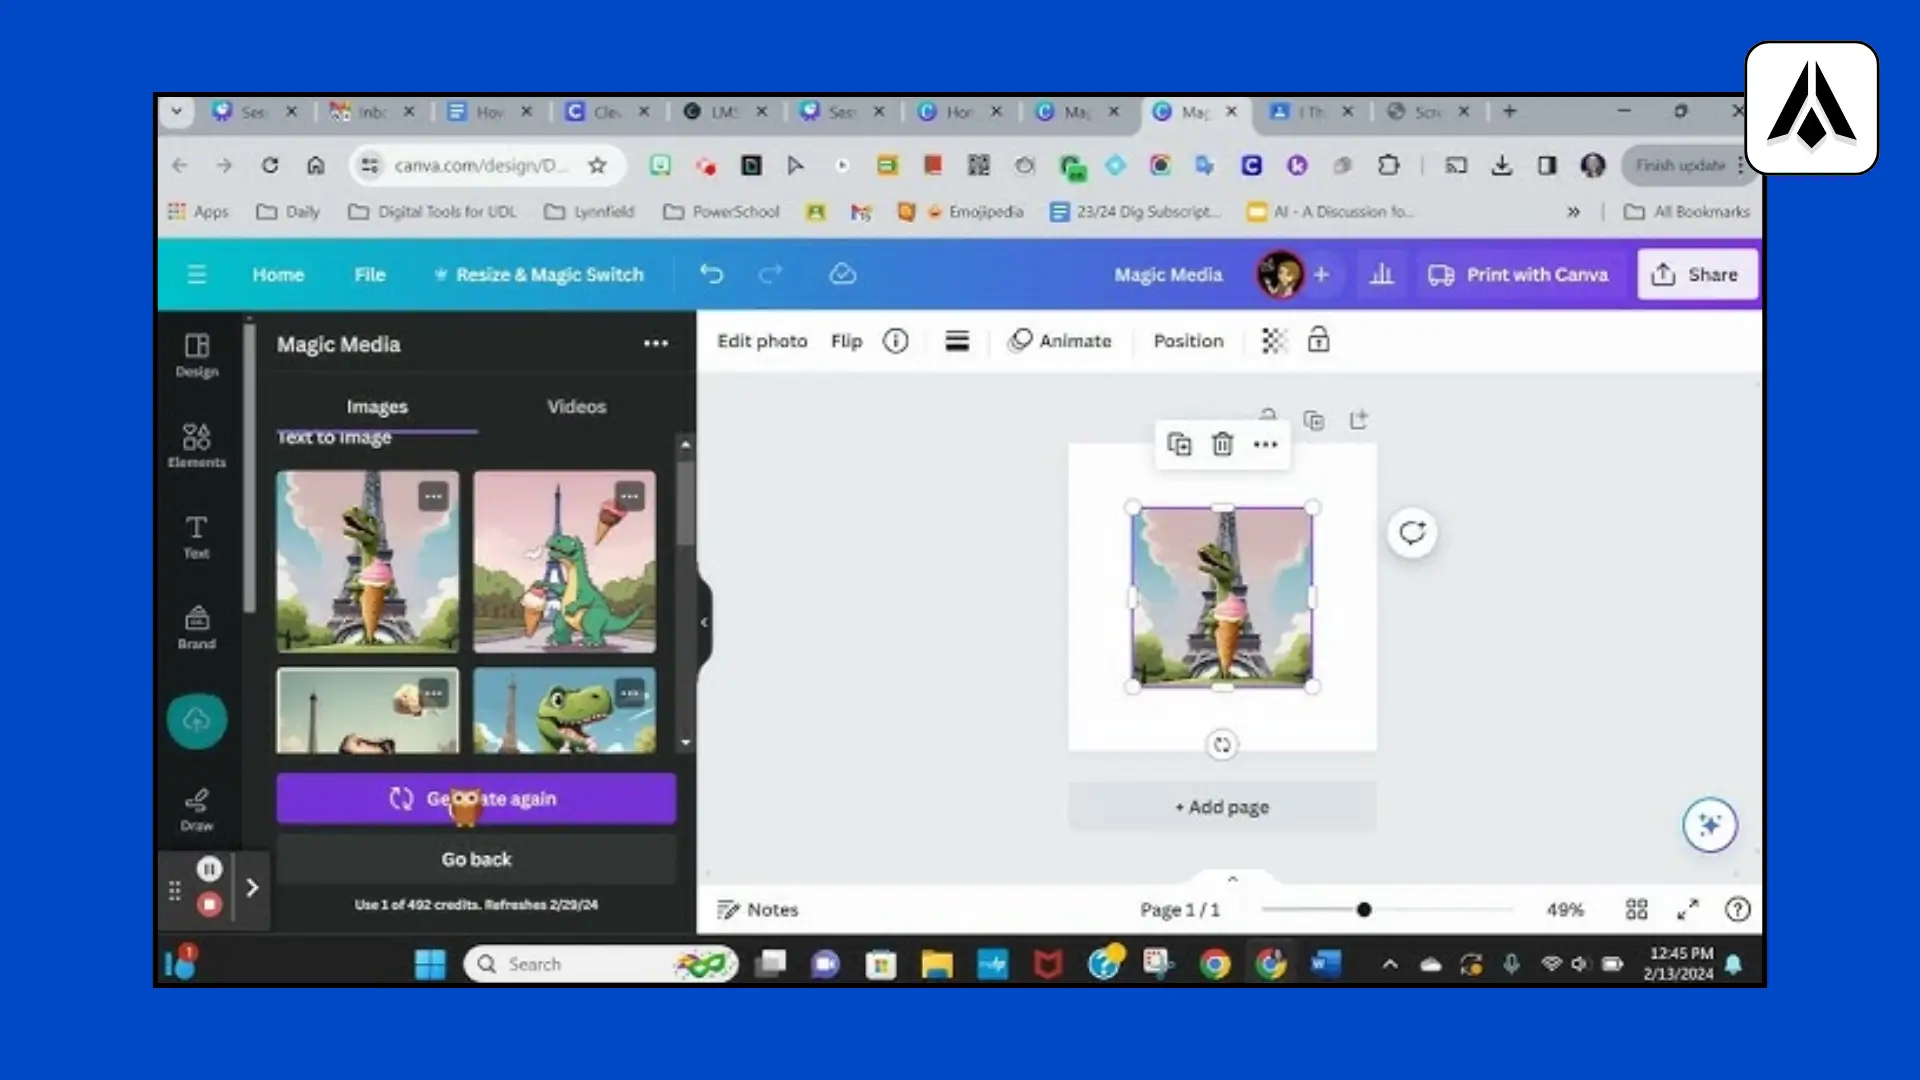Screen dimensions: 1920x1080
Task: Click the transparency checkerboard icon
Action: tap(1274, 341)
